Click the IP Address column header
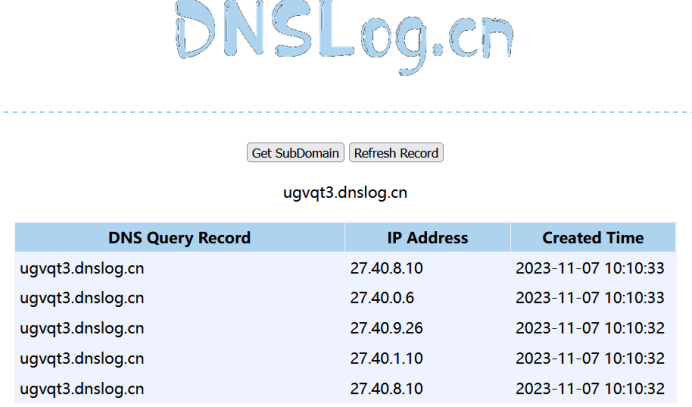 pyautogui.click(x=427, y=238)
